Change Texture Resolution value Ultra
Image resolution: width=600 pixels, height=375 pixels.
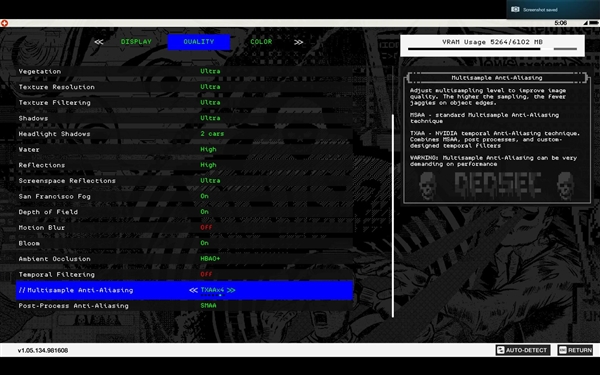tap(210, 87)
